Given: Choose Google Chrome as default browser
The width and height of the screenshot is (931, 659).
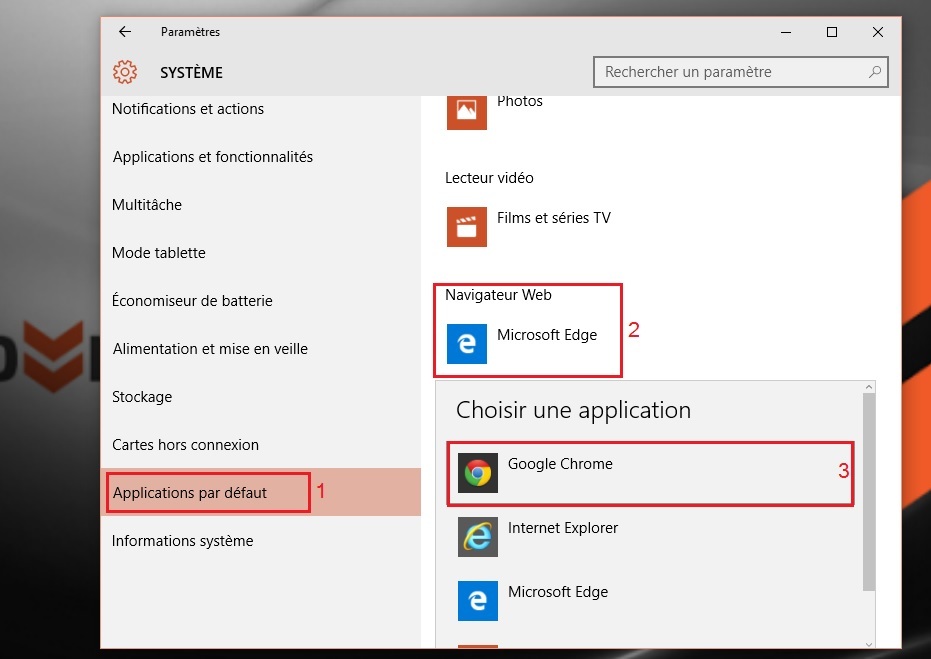Looking at the screenshot, I should (x=650, y=473).
